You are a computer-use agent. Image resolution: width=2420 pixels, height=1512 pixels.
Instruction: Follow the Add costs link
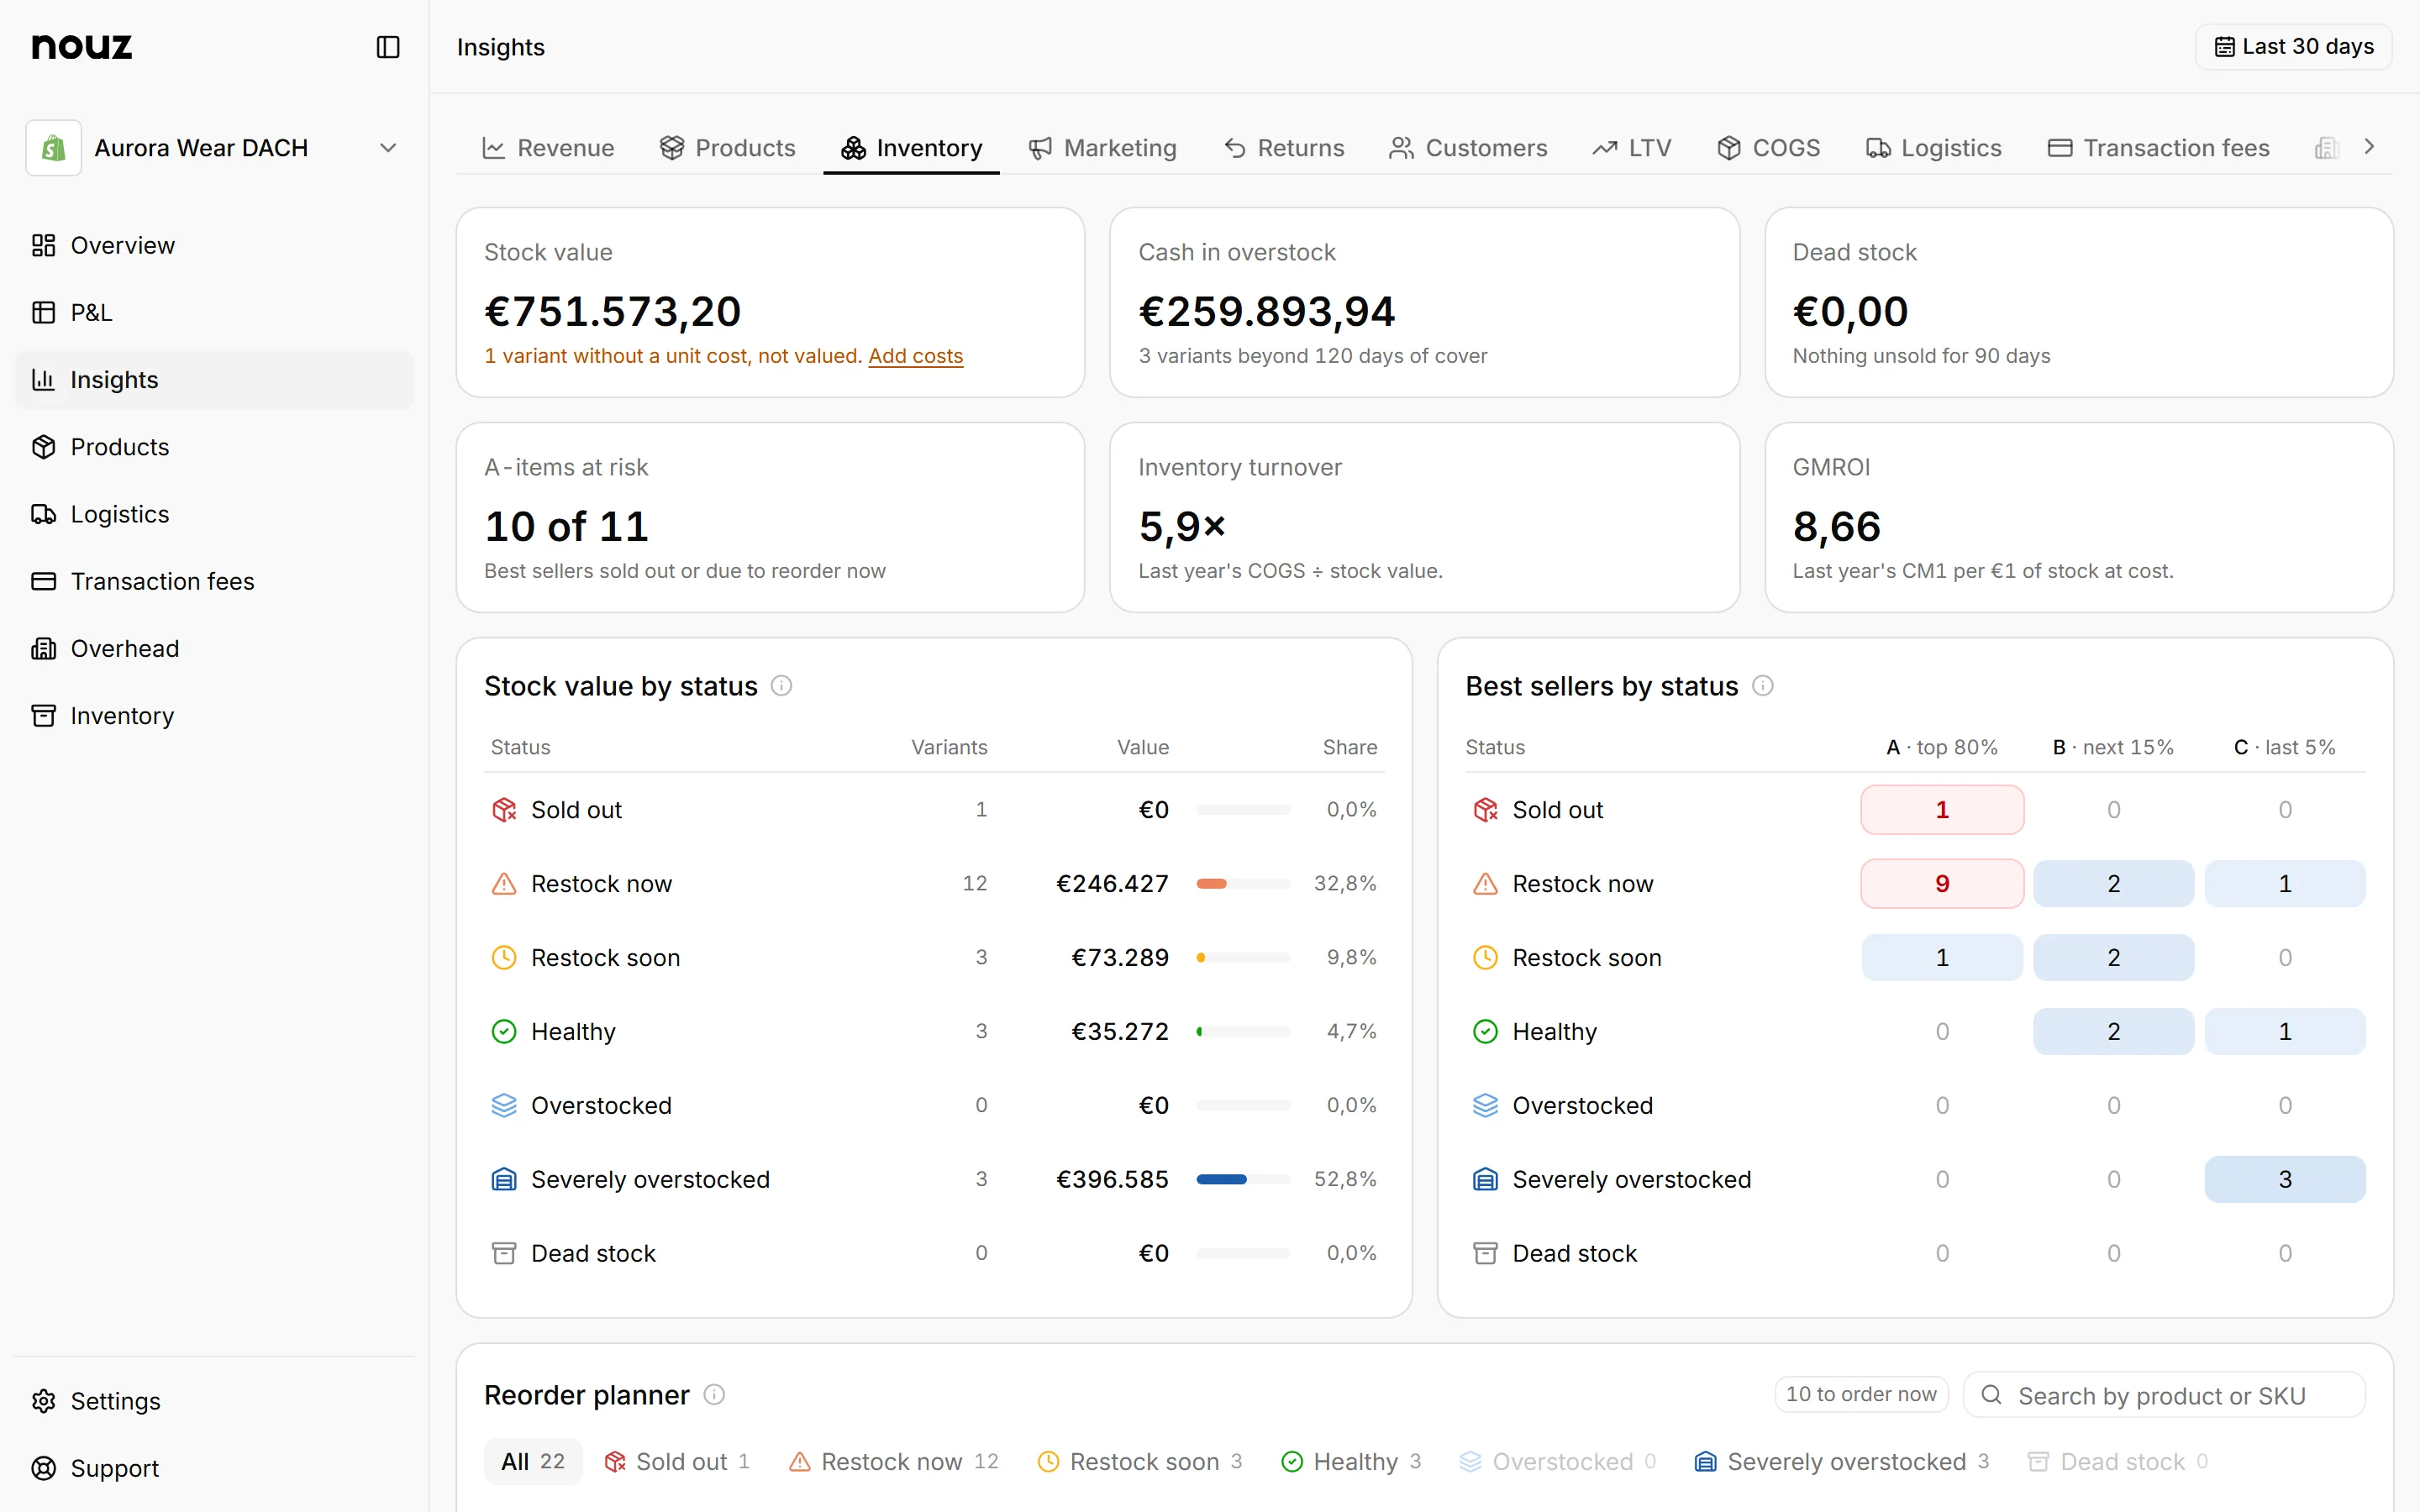pyautogui.click(x=916, y=356)
